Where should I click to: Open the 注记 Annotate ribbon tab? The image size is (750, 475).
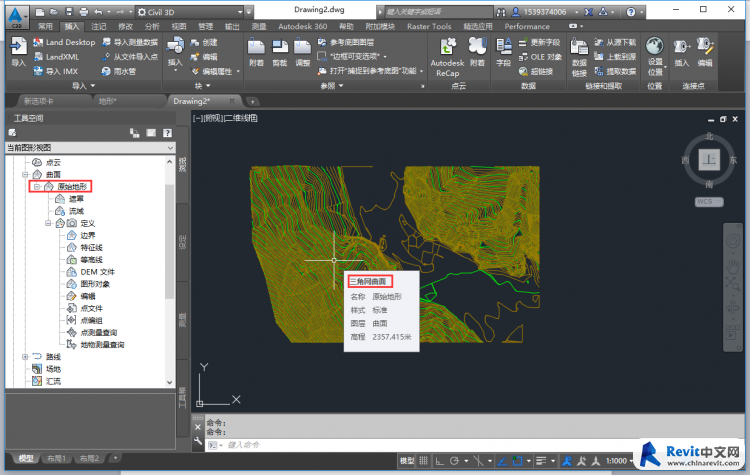[x=99, y=26]
